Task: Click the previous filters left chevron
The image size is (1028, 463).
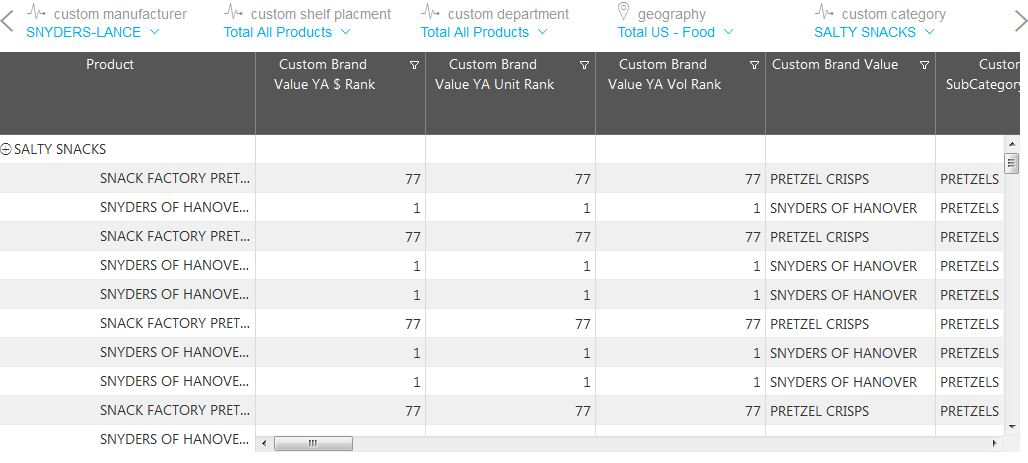Action: coord(7,22)
